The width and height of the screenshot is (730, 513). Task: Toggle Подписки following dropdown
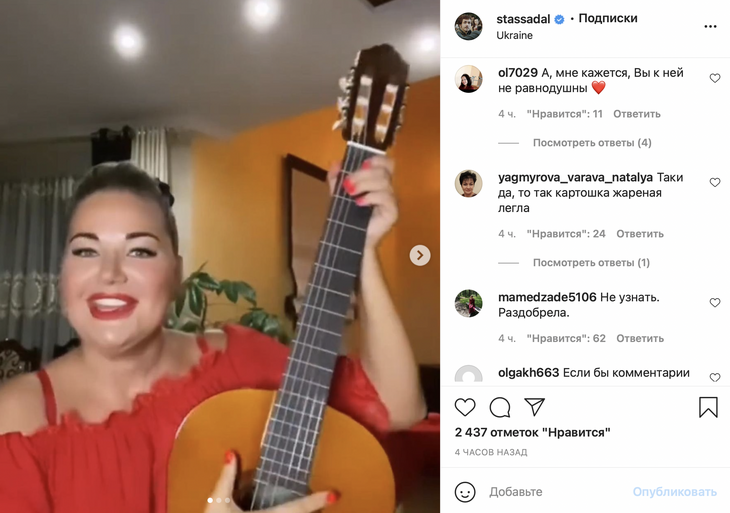(608, 19)
